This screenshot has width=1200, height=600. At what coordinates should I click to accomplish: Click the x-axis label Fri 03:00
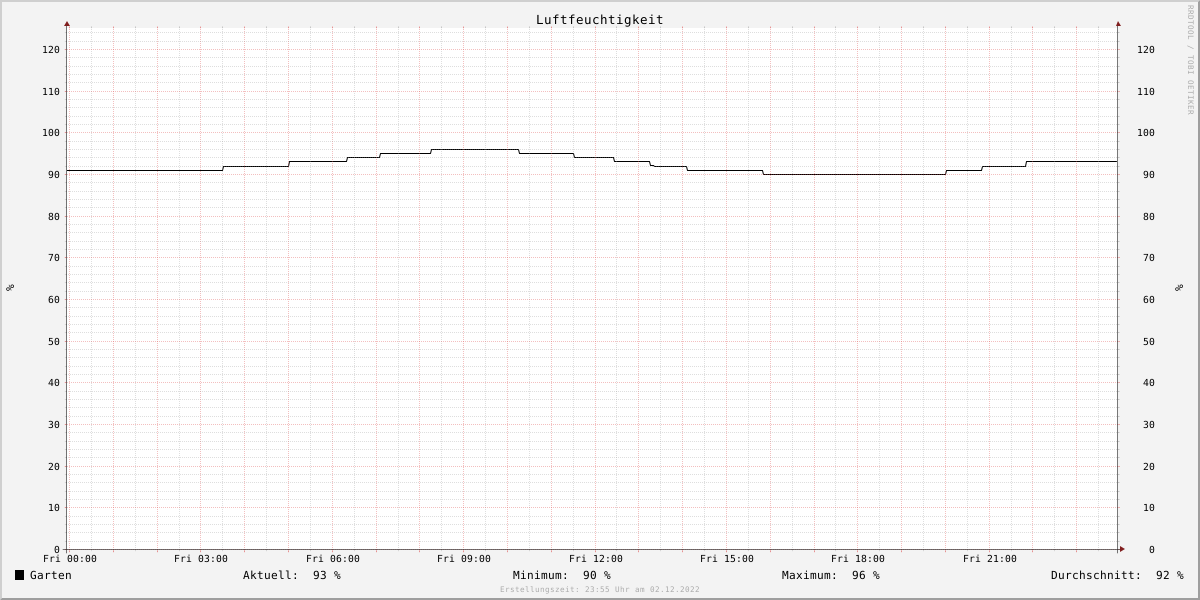coord(201,559)
